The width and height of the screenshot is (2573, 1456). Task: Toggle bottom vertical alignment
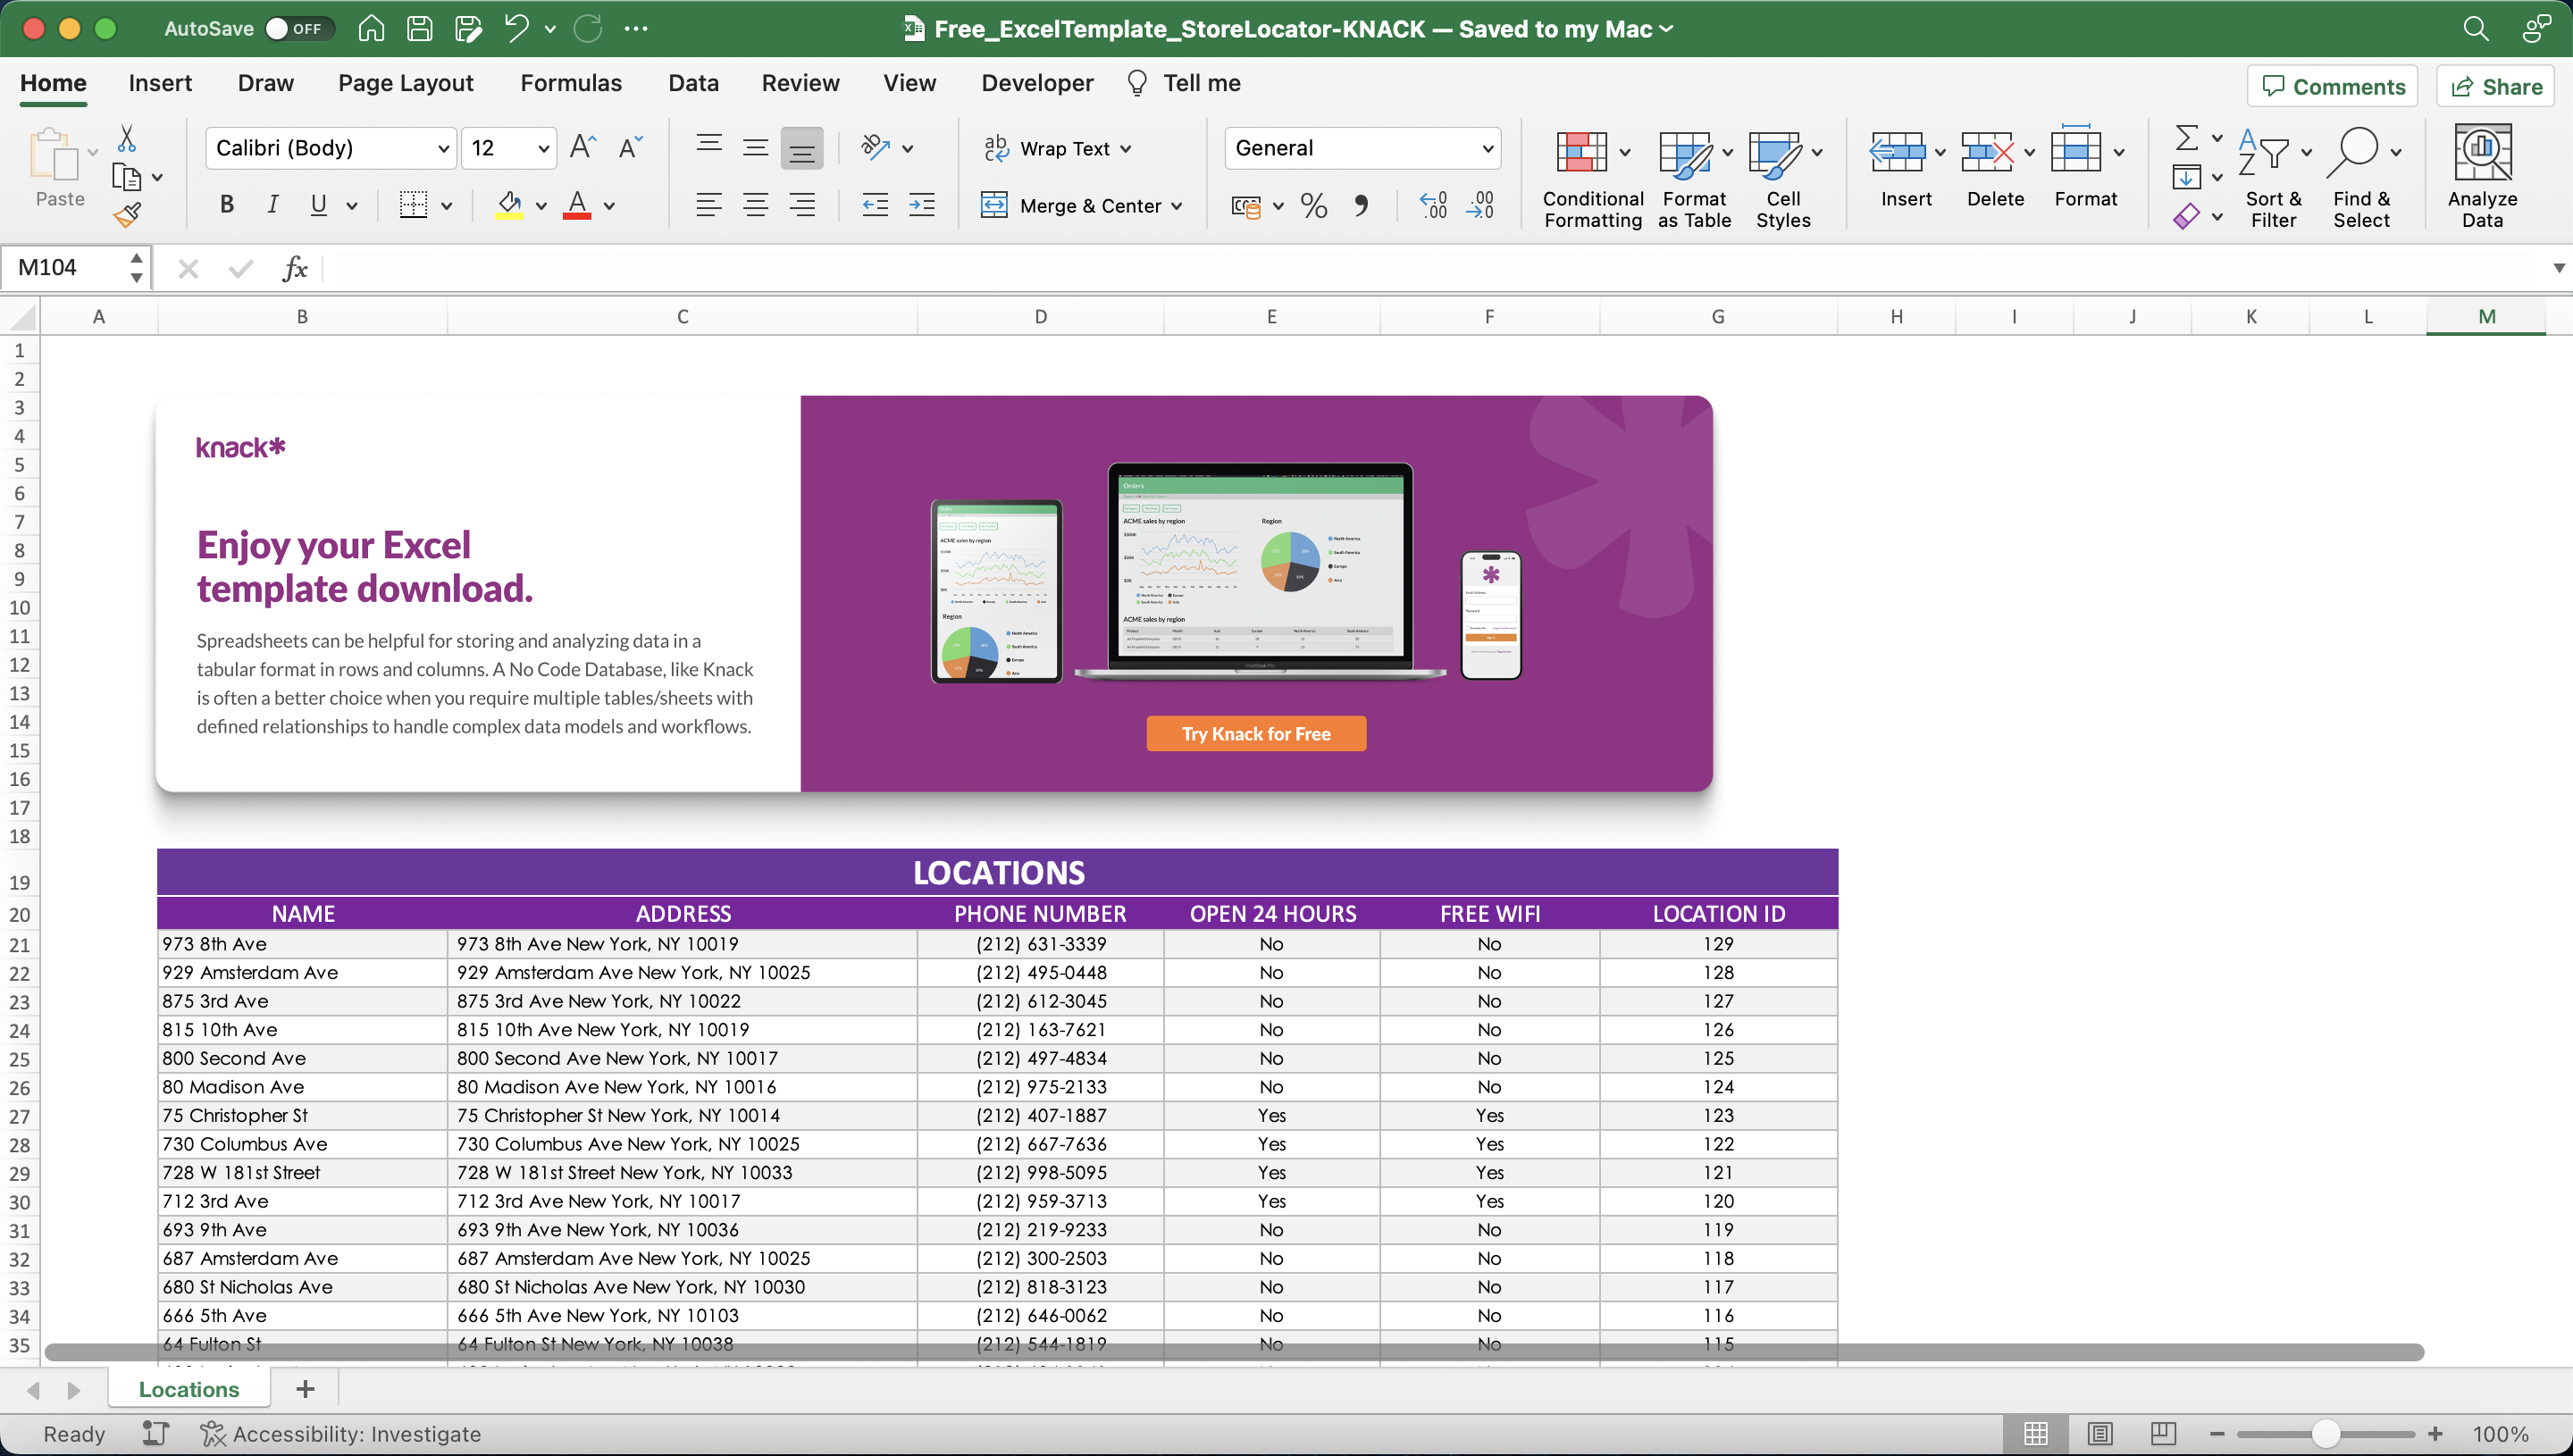click(802, 147)
